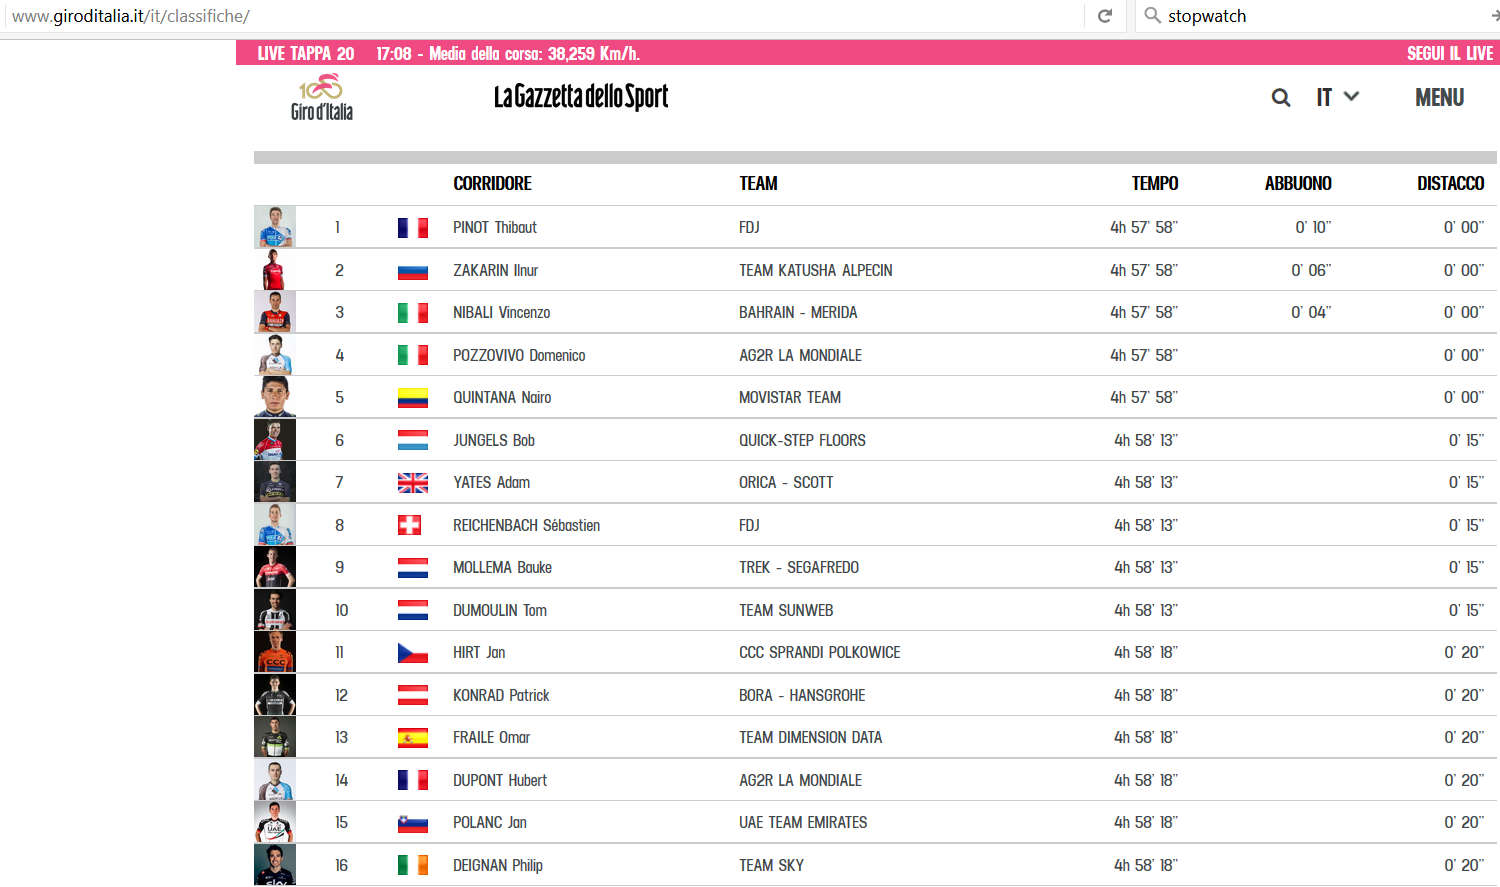Select team name QUICK-STEP FLOORS
Screen dimensions: 1500x887
(802, 440)
